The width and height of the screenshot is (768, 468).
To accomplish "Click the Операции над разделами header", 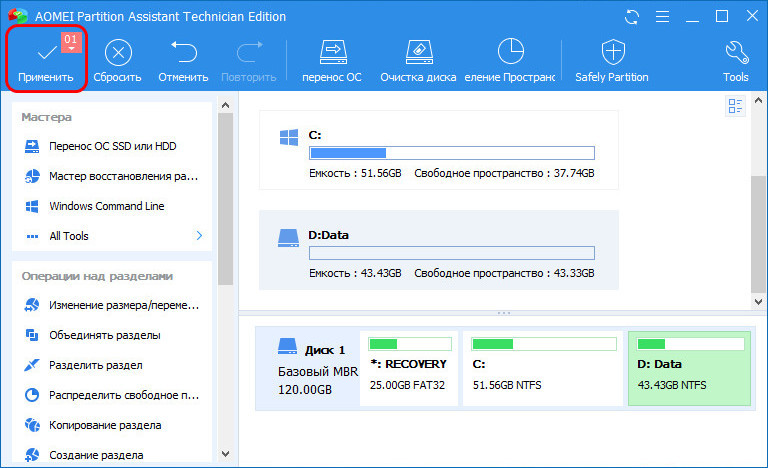I will pyautogui.click(x=97, y=276).
